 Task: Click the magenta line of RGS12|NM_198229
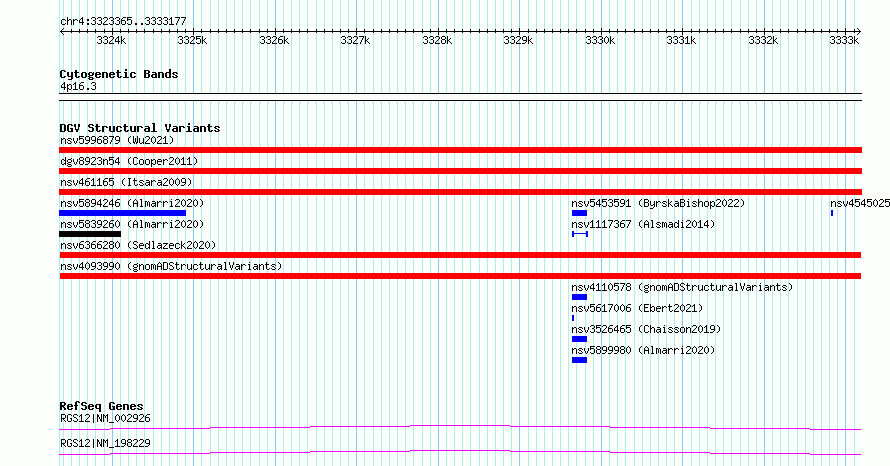click(x=460, y=452)
